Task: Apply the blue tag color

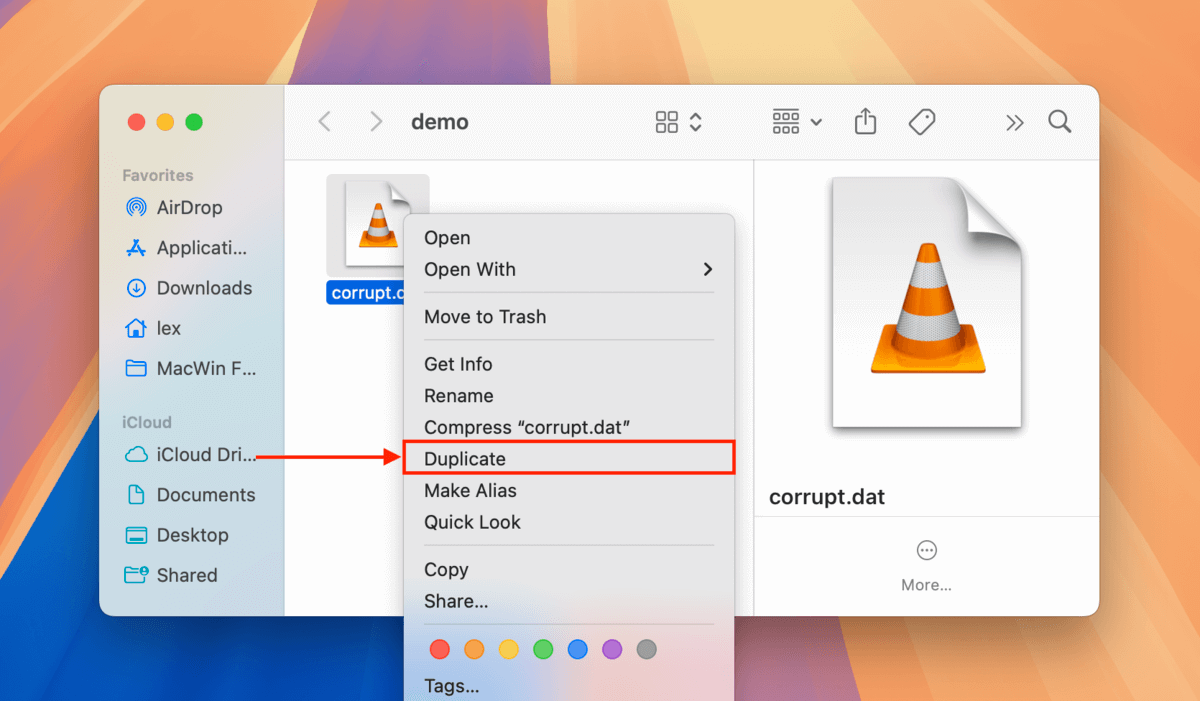Action: pyautogui.click(x=578, y=649)
